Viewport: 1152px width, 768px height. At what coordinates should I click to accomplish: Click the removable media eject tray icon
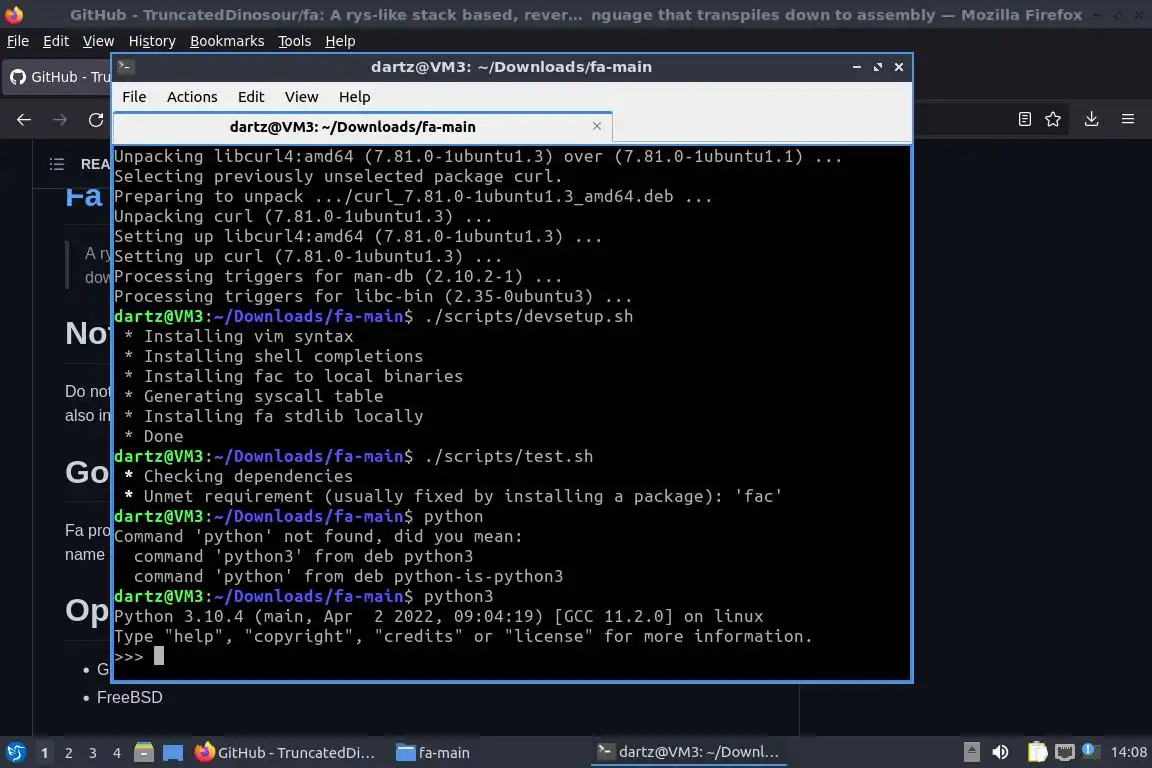tap(971, 752)
